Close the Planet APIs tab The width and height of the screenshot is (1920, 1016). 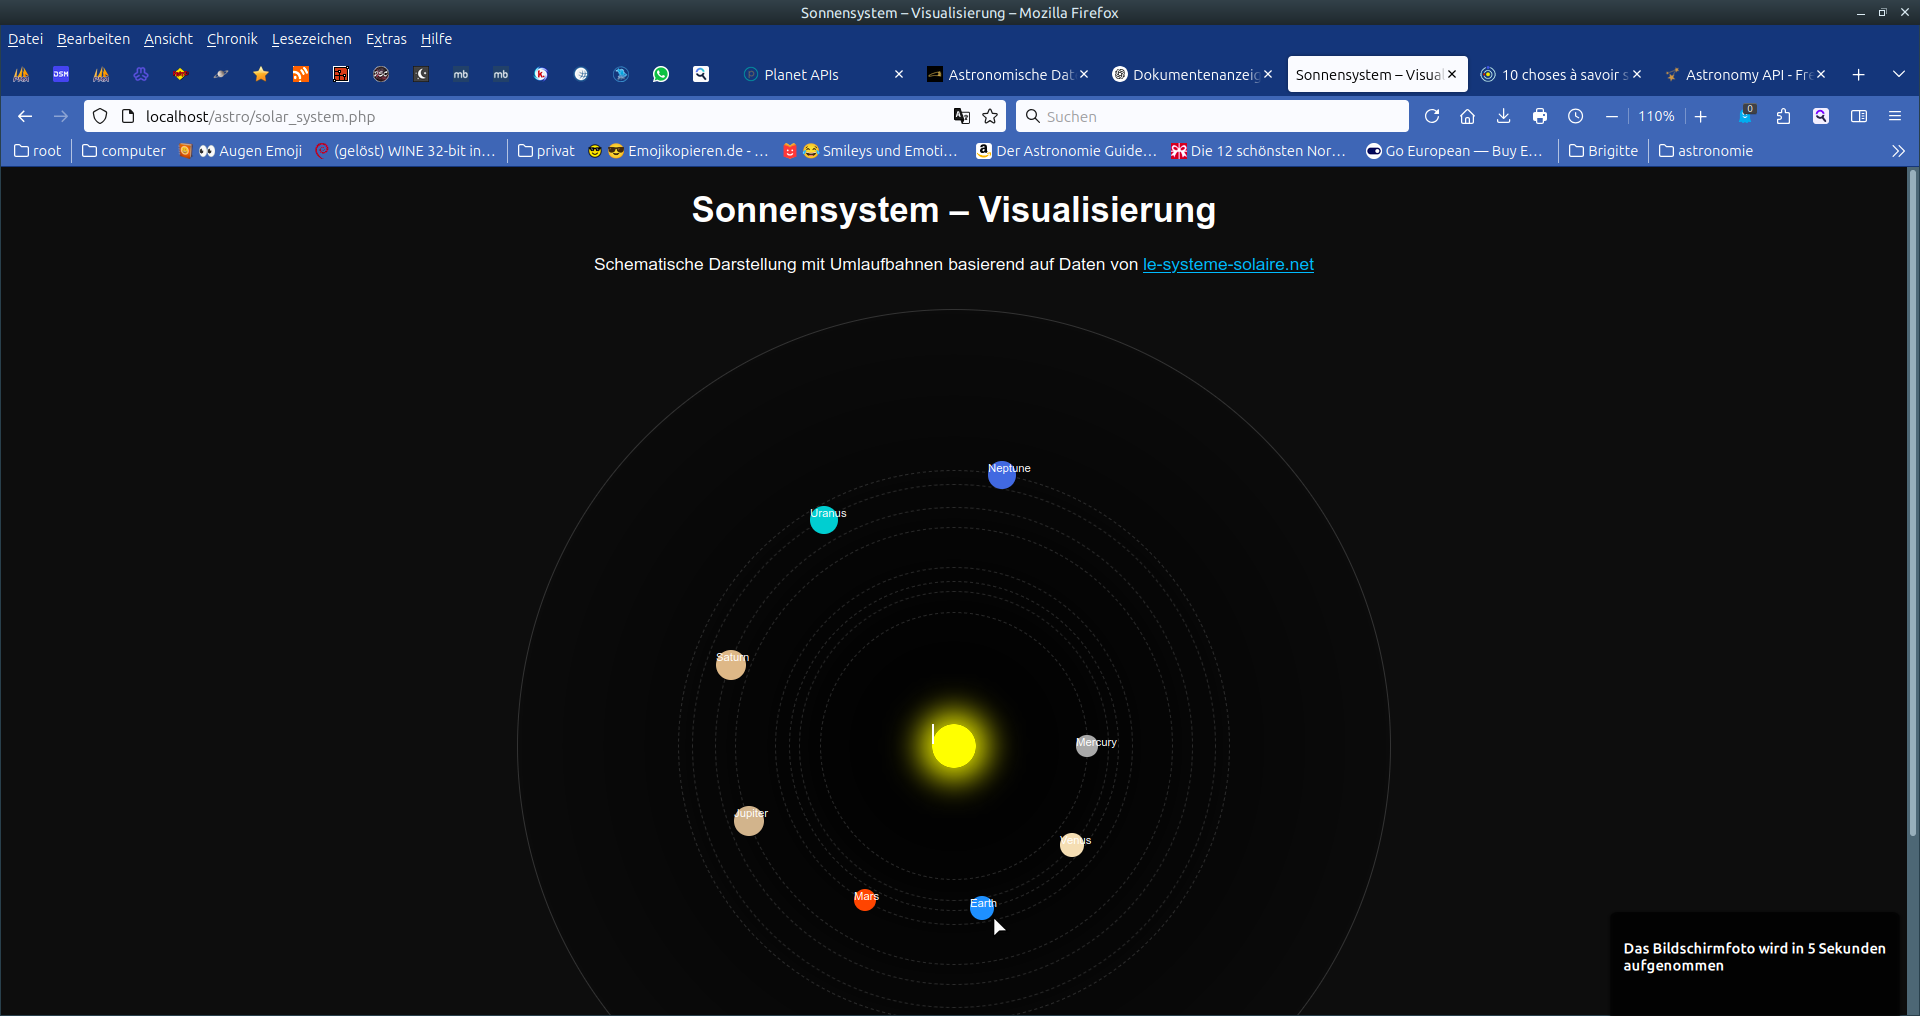[x=899, y=74]
